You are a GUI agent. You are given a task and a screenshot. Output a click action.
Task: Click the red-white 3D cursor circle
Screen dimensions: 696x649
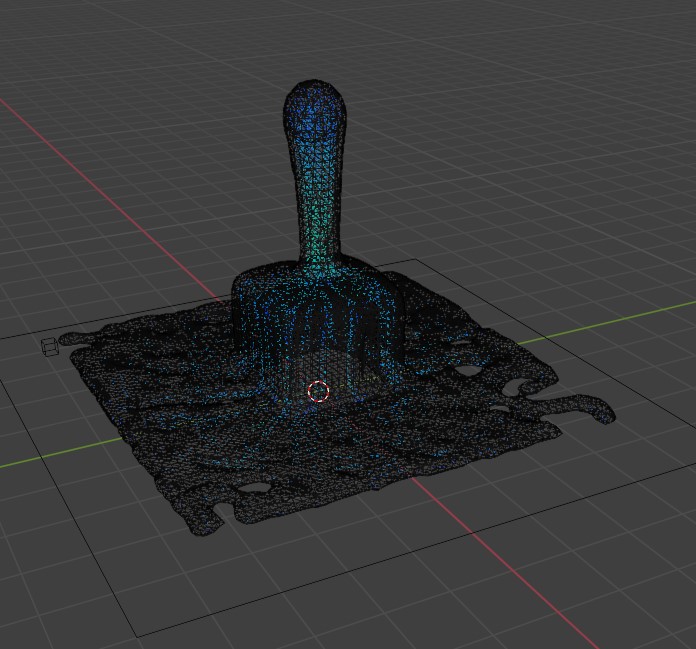(318, 391)
